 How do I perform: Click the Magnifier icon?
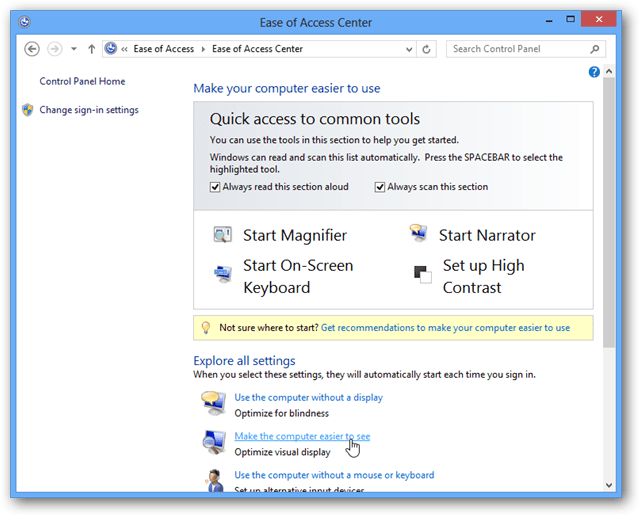[222, 235]
